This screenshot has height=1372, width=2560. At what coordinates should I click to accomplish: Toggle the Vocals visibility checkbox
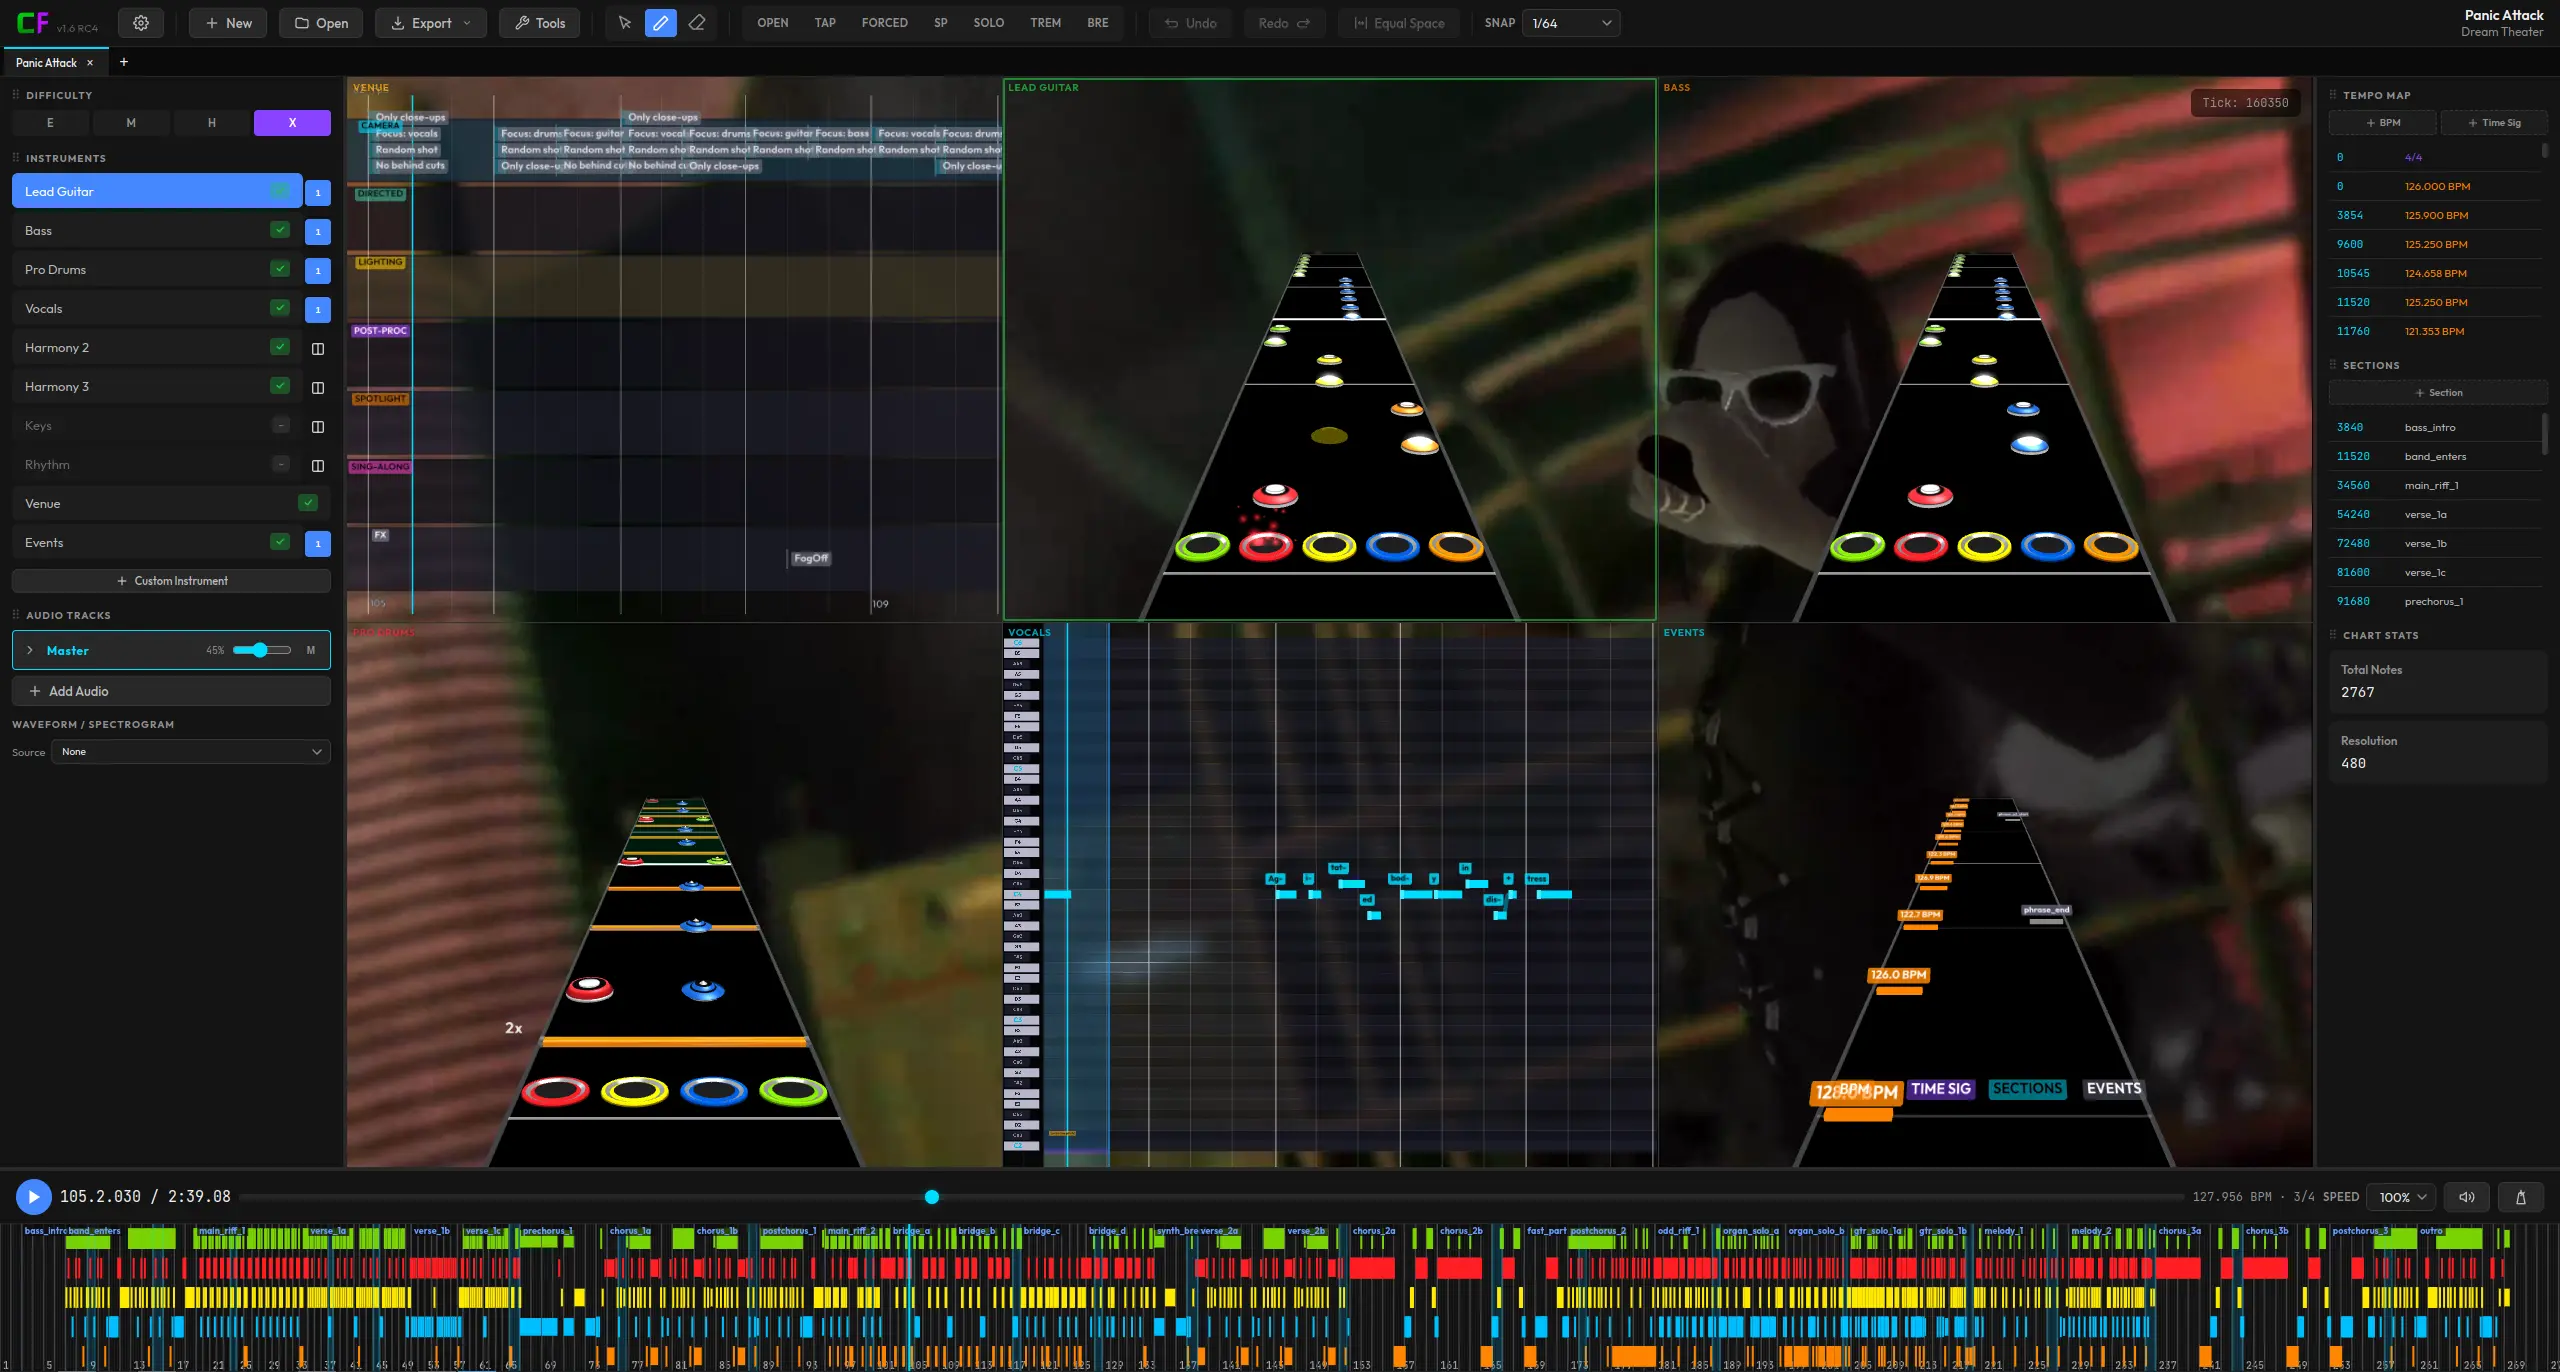(x=280, y=308)
